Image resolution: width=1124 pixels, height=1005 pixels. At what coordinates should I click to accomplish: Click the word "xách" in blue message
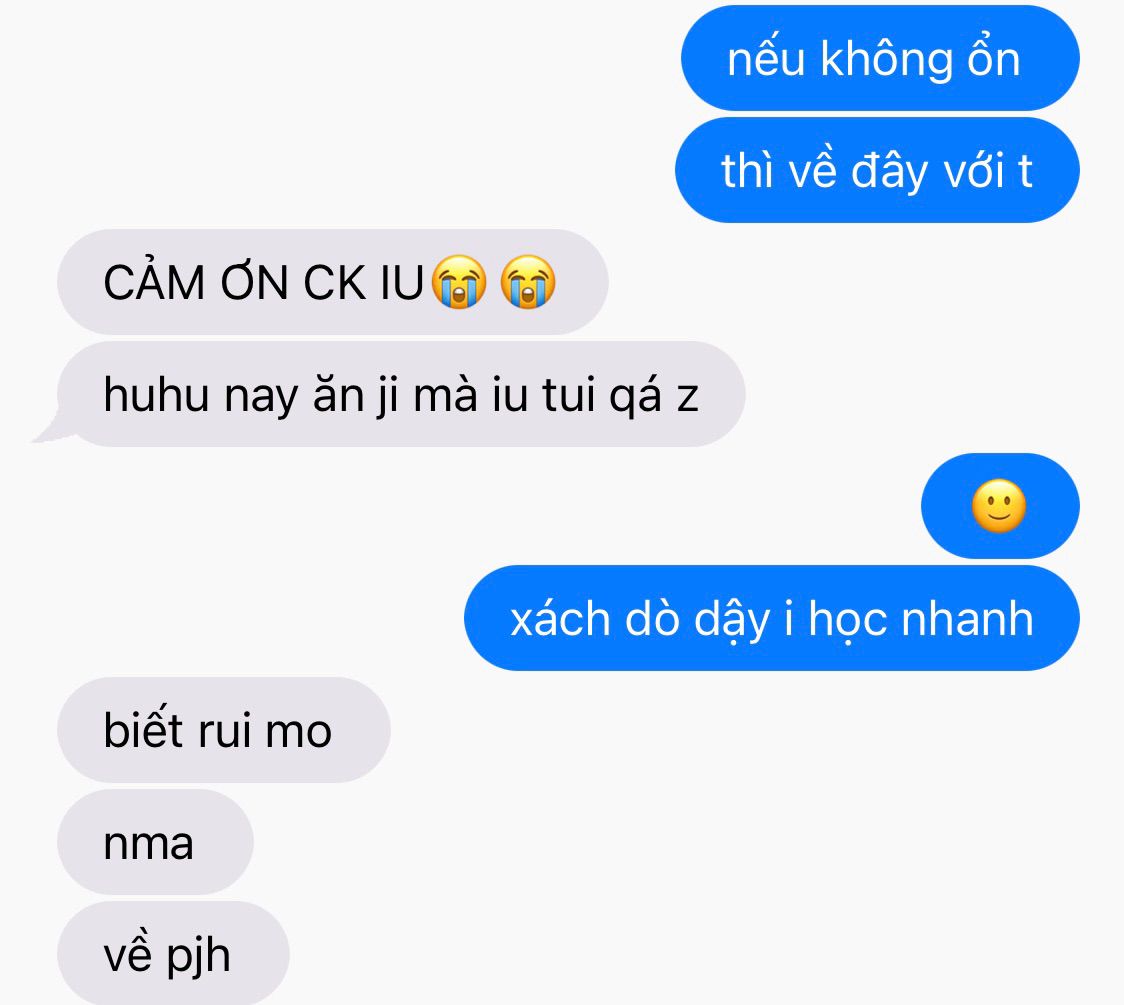click(x=560, y=618)
